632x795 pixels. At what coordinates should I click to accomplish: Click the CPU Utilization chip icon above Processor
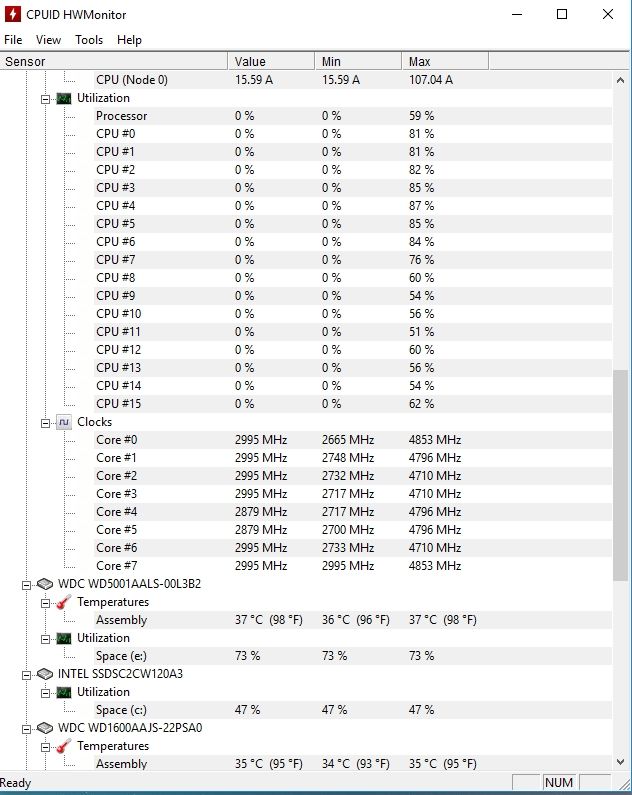pyautogui.click(x=64, y=99)
